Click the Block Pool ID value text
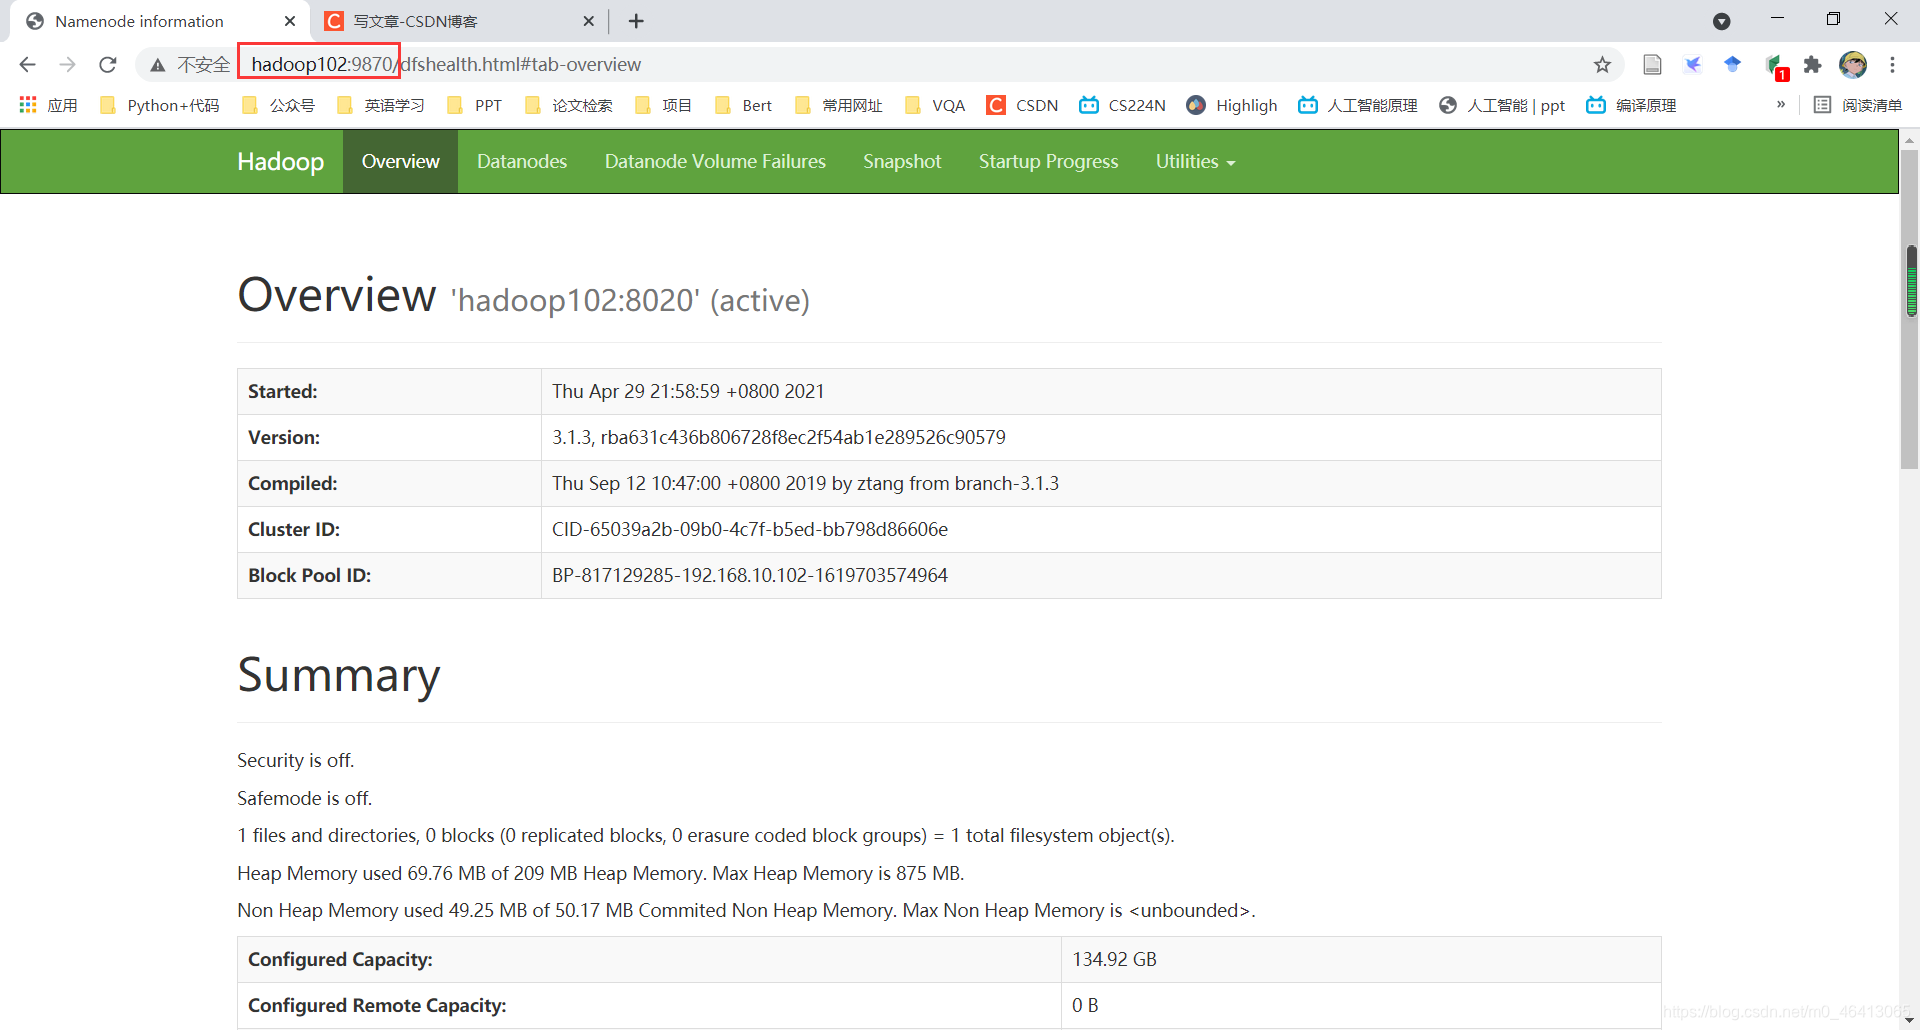 click(x=750, y=575)
